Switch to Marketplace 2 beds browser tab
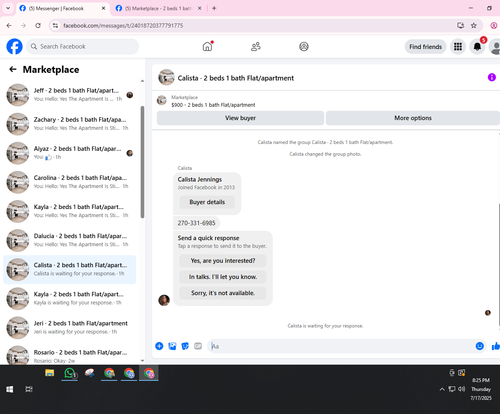 (x=159, y=8)
